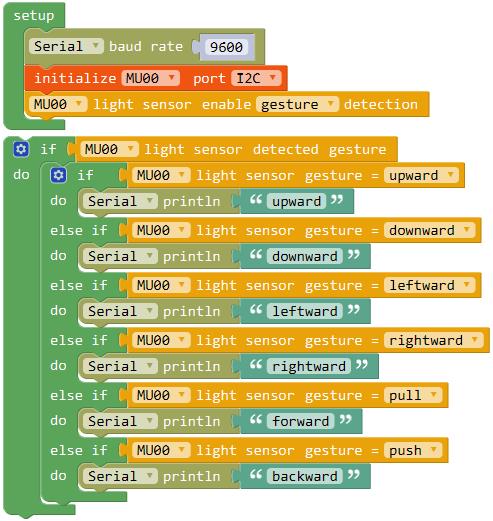Edit the "rightward" text string field
493x521 pixels.
[309, 366]
